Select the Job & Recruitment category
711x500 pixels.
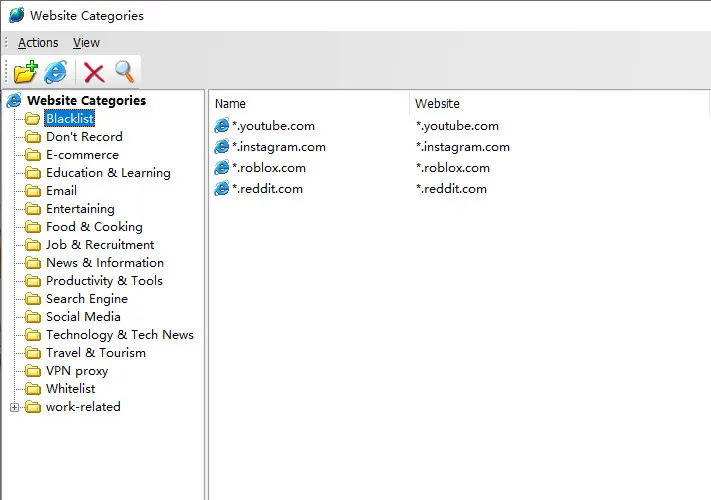click(100, 245)
